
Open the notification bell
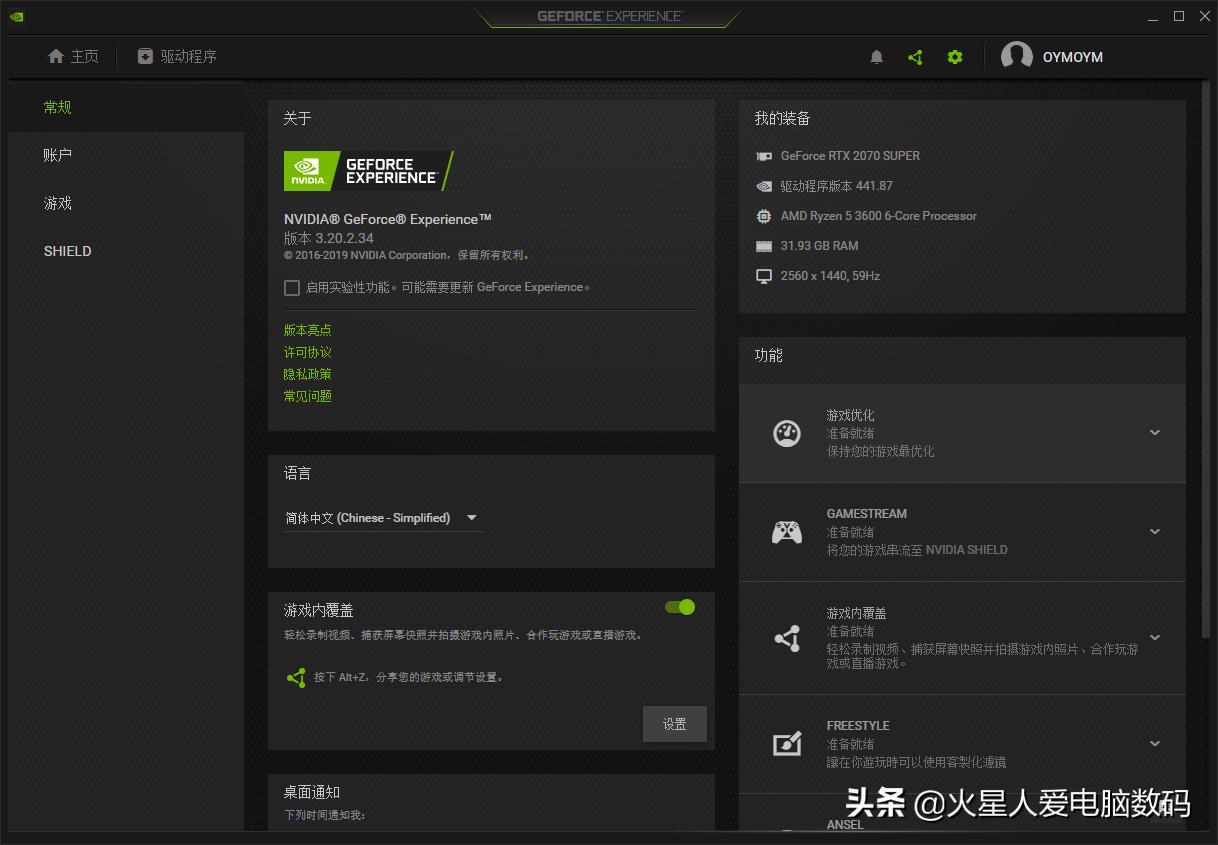(x=876, y=57)
